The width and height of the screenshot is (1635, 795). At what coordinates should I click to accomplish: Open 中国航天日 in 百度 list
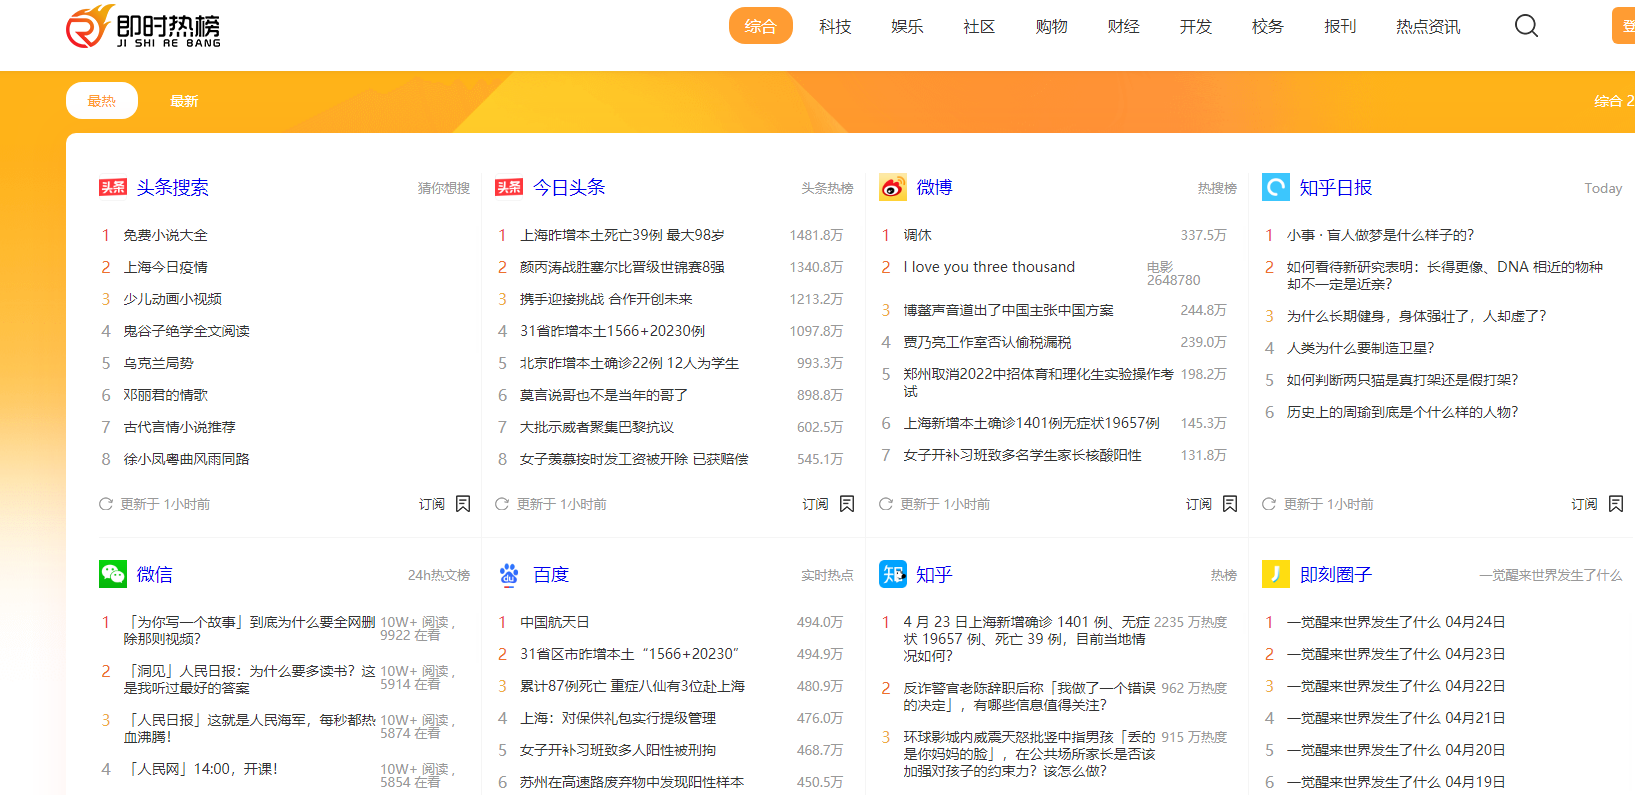555,622
